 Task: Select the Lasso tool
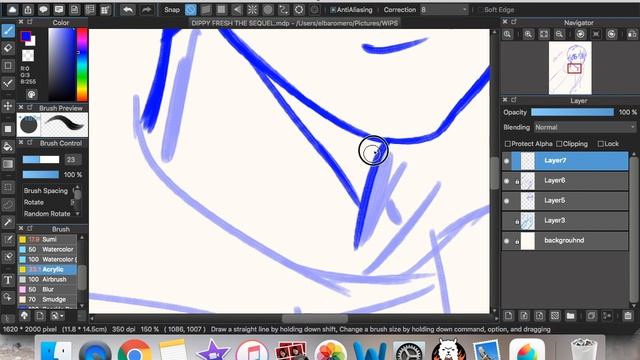[x=8, y=204]
